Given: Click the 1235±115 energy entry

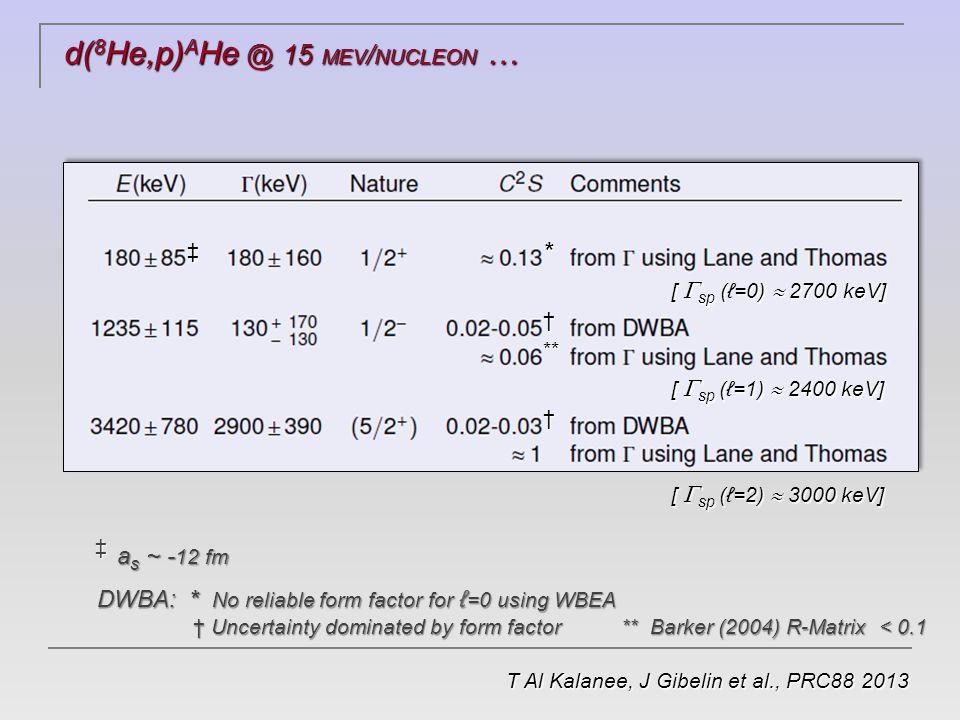Looking at the screenshot, I should point(144,329).
